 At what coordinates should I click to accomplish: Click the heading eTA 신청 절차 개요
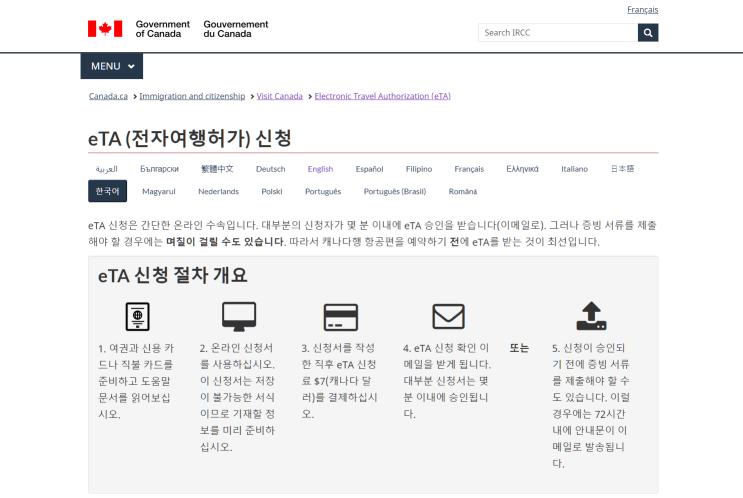coord(172,275)
